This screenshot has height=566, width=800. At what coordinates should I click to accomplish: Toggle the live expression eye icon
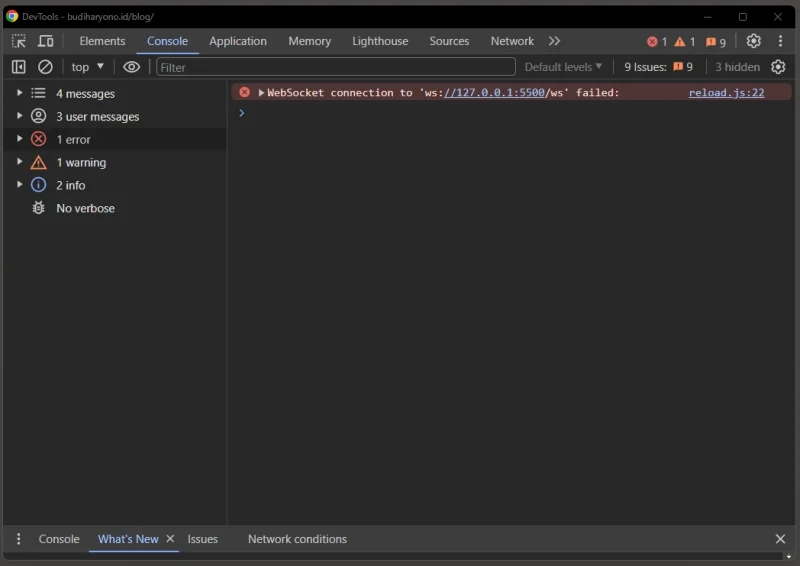click(x=132, y=67)
